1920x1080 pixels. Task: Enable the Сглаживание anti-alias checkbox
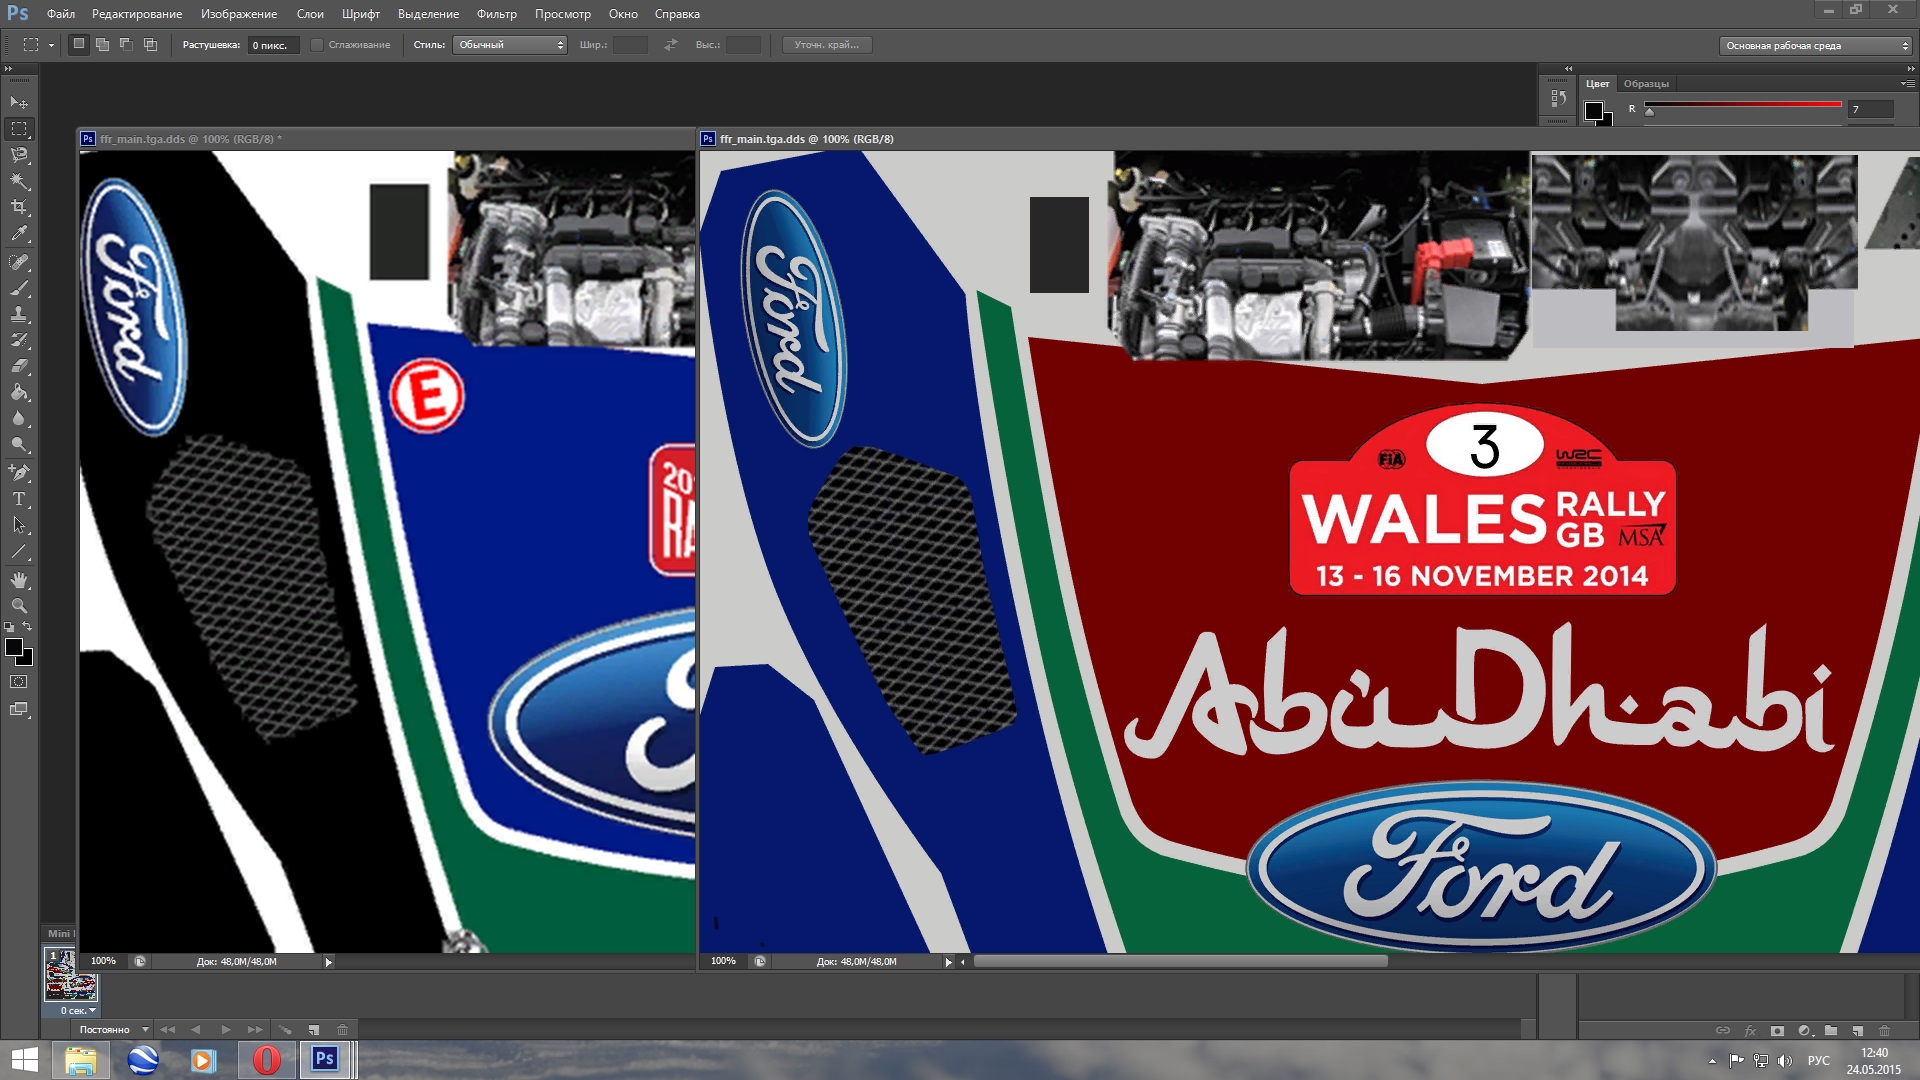pos(317,45)
